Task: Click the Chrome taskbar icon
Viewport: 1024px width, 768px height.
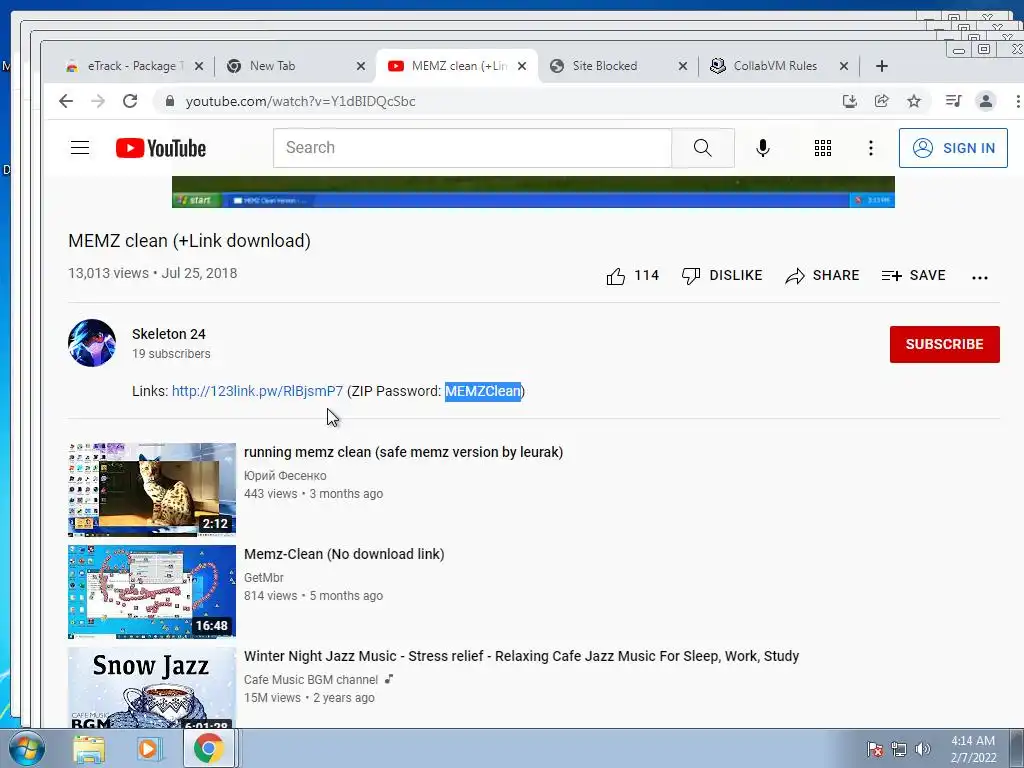Action: pyautogui.click(x=208, y=748)
